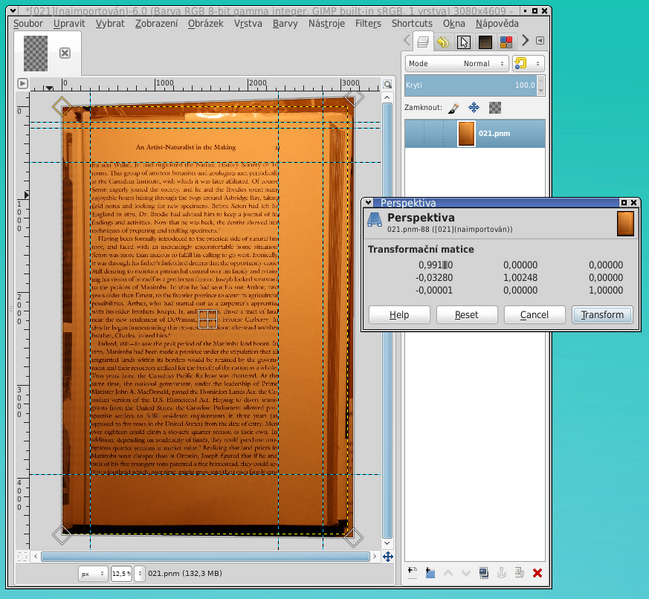Open the Shortcuts menu
The width and height of the screenshot is (649, 599).
[412, 24]
